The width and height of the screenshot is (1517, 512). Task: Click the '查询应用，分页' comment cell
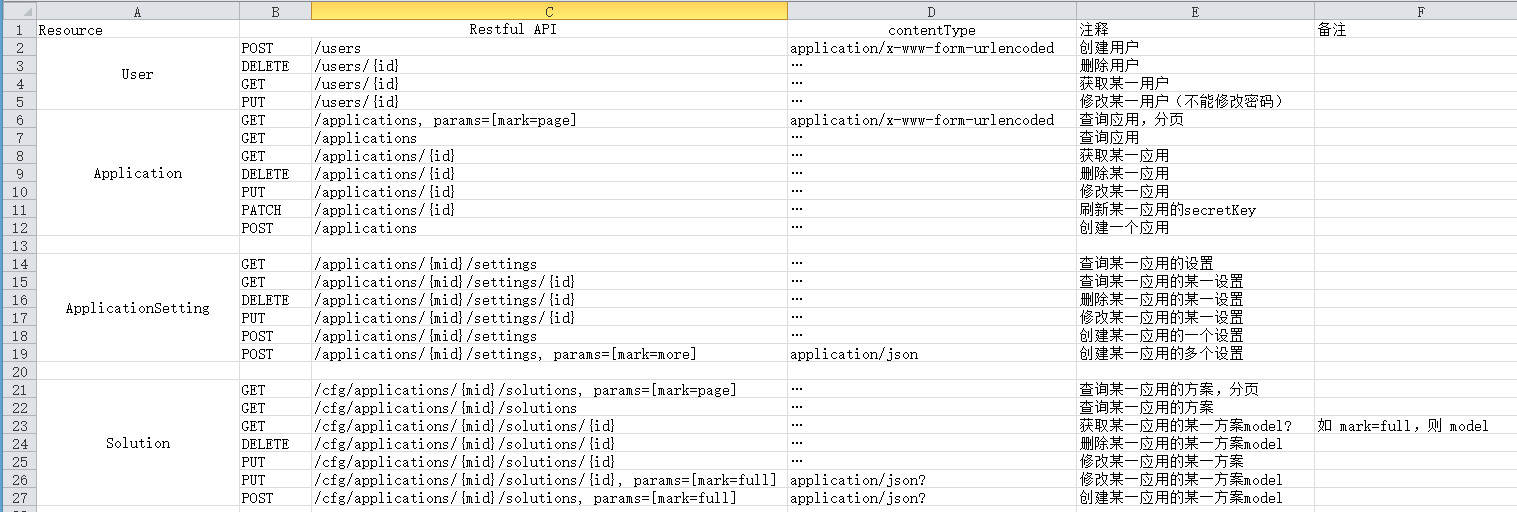tap(1195, 120)
